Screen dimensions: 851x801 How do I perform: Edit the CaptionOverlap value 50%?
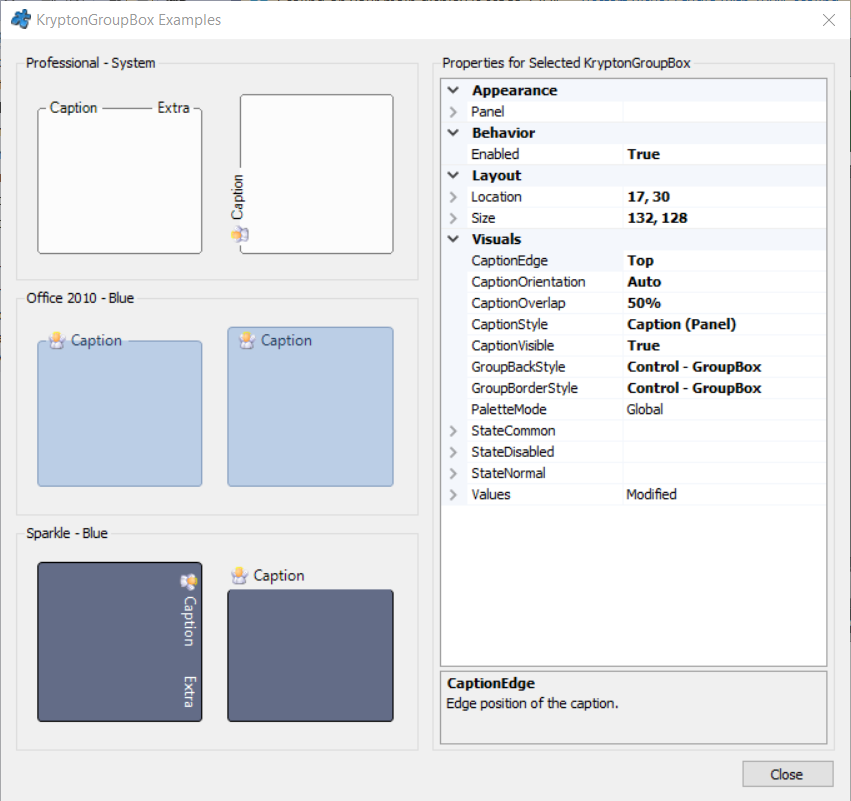point(725,303)
